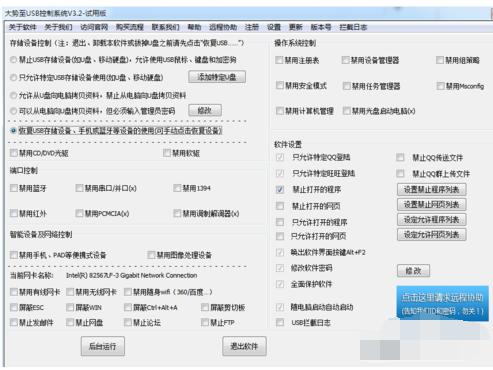493x370 pixels.
Task: Select 只允许特定USB存储设备使用 radio option
Action: coord(13,78)
